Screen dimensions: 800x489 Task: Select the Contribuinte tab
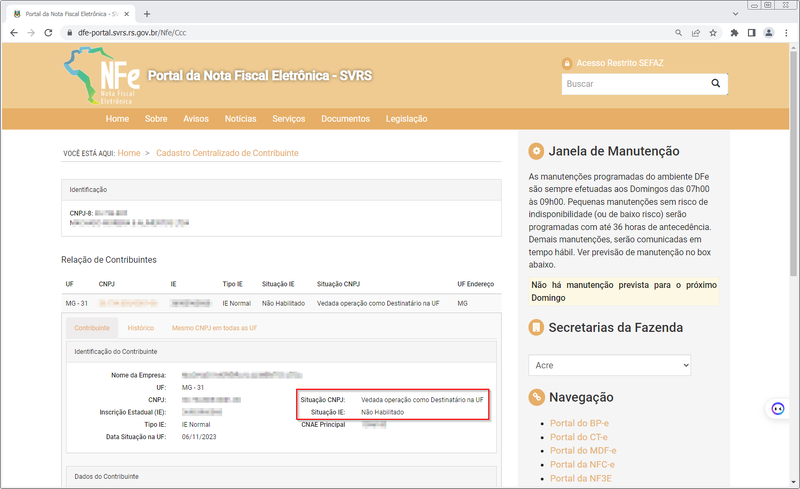point(92,328)
